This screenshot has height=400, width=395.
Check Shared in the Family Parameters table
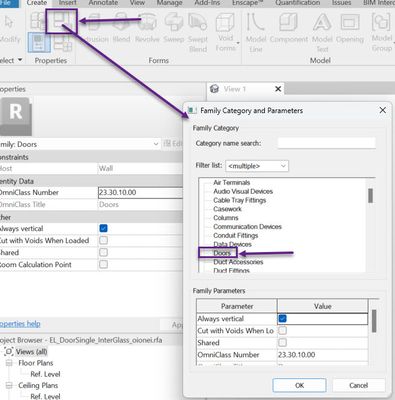pos(282,342)
